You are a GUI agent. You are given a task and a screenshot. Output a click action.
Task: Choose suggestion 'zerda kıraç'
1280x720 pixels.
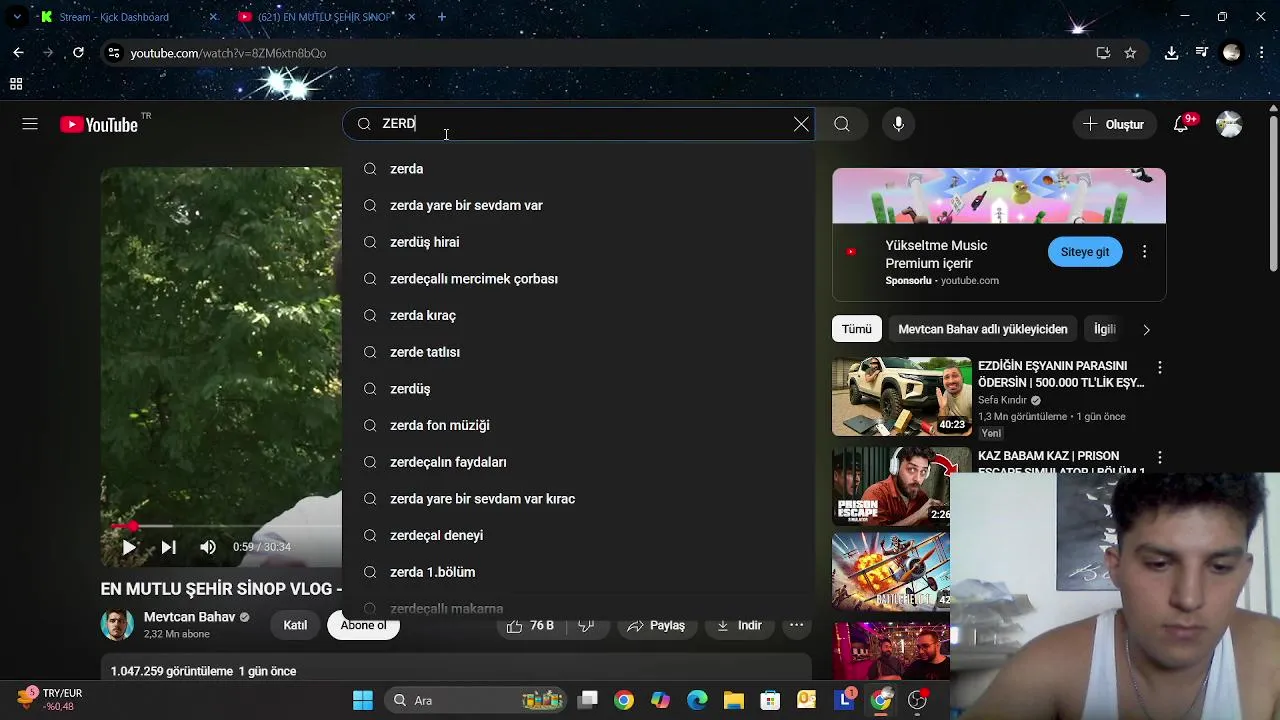click(x=578, y=315)
